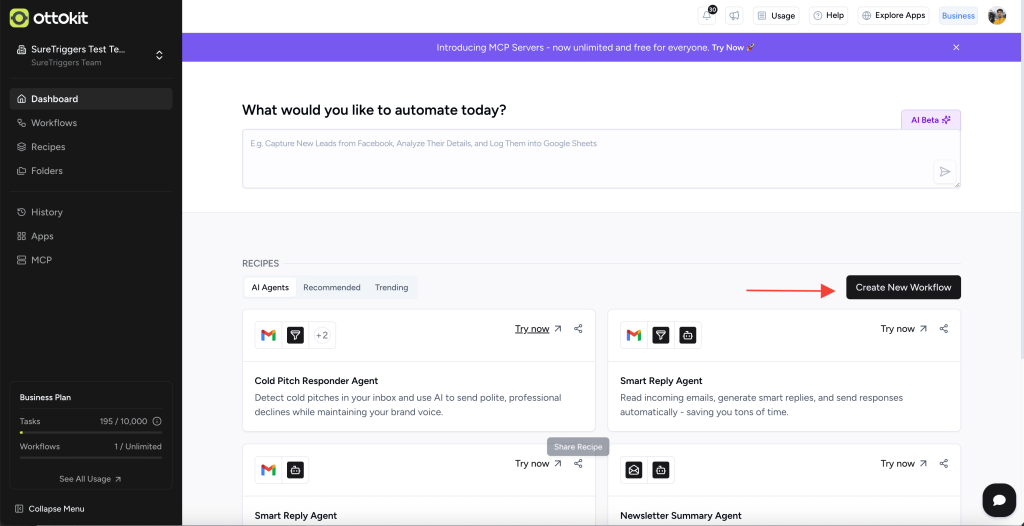1024x526 pixels.
Task: Select the Trending recipes tab
Action: (391, 288)
